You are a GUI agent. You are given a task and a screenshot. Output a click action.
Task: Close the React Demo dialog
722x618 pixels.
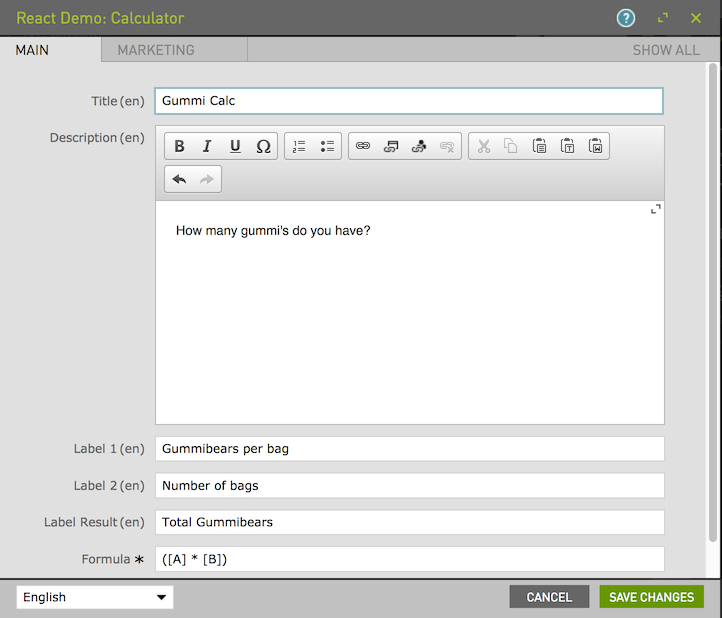[696, 18]
